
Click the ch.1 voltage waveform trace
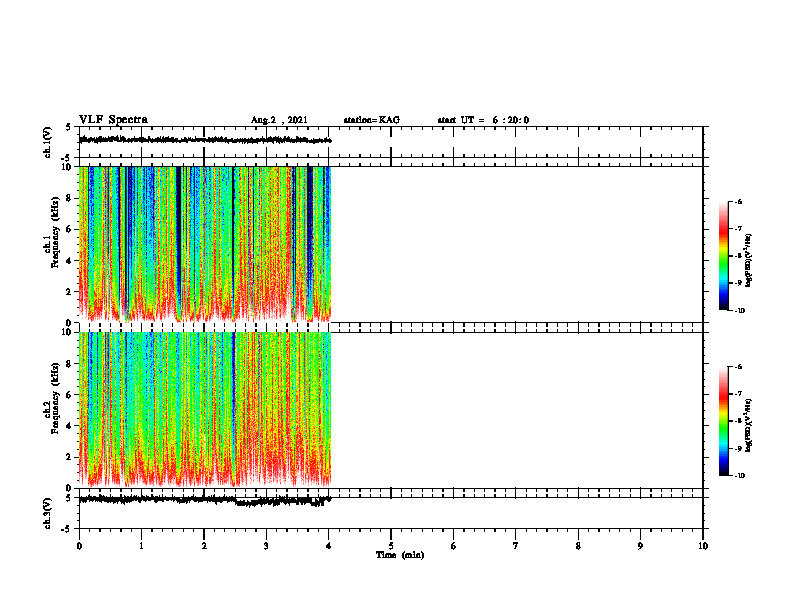click(205, 139)
